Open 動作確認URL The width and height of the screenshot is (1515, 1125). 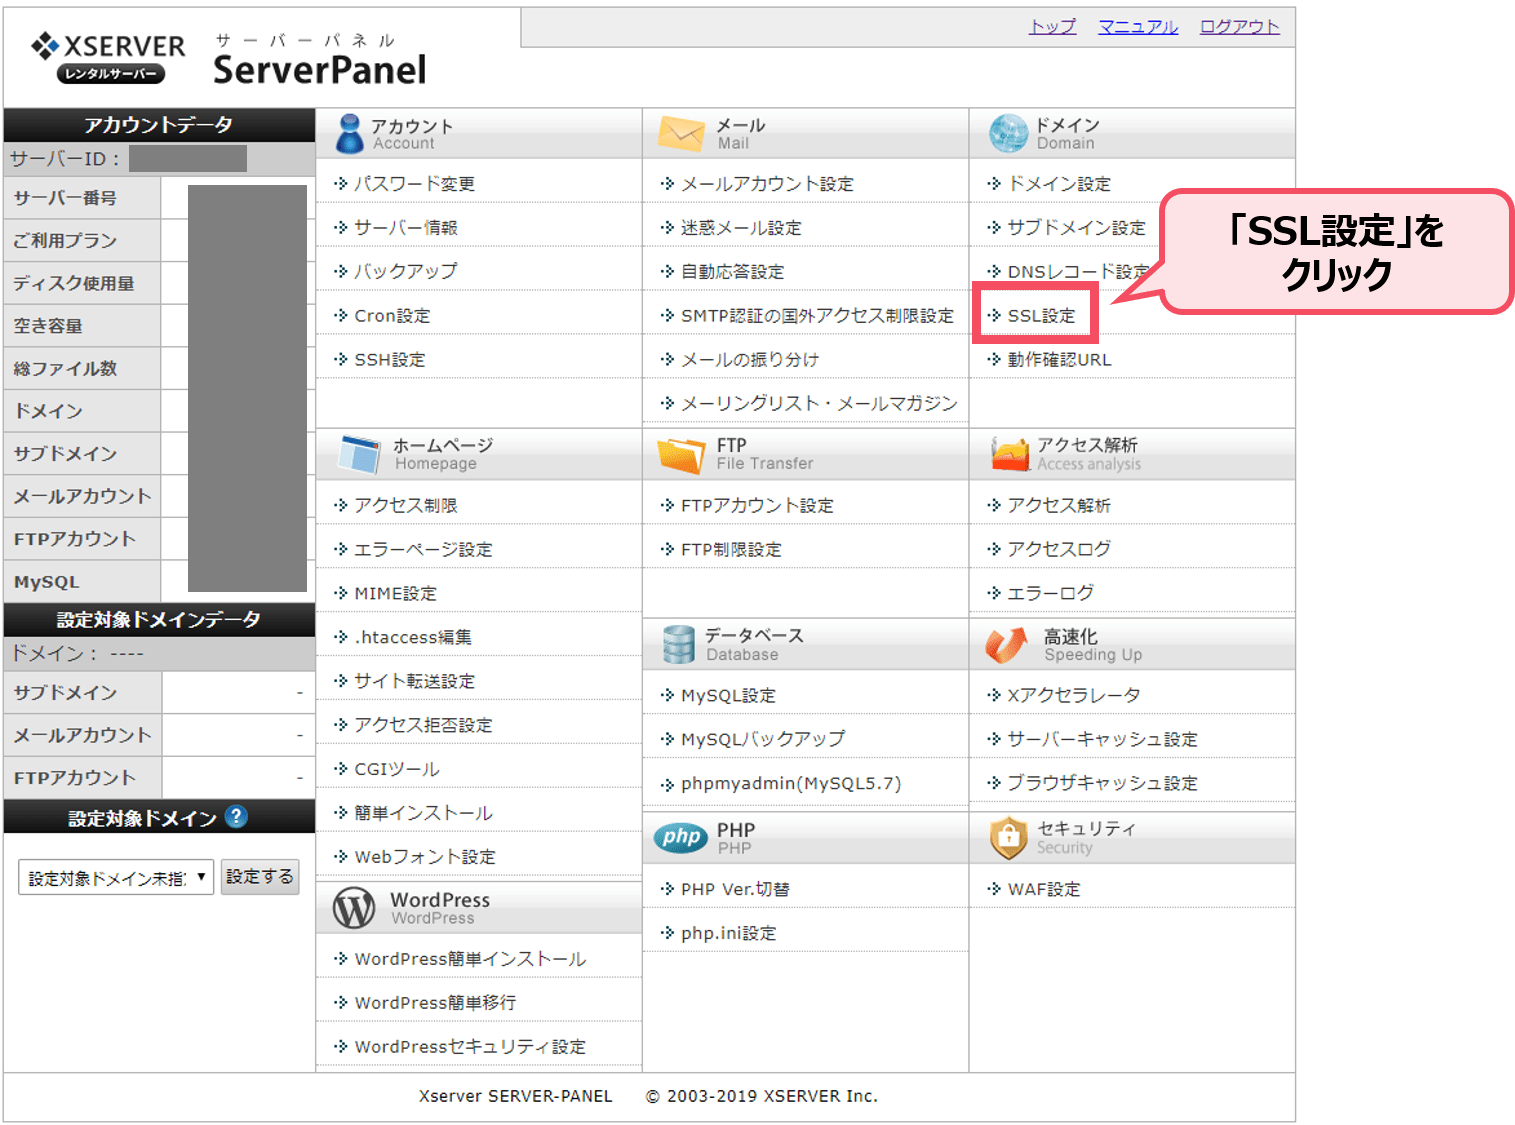point(1059,360)
